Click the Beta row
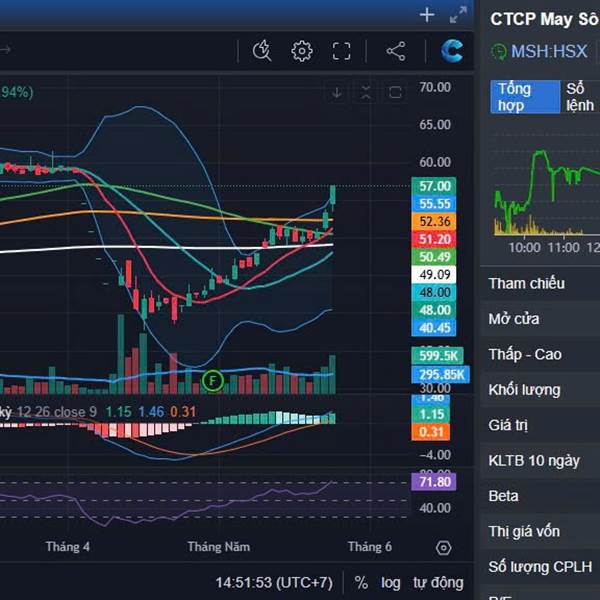The height and width of the screenshot is (600, 600). pos(540,496)
